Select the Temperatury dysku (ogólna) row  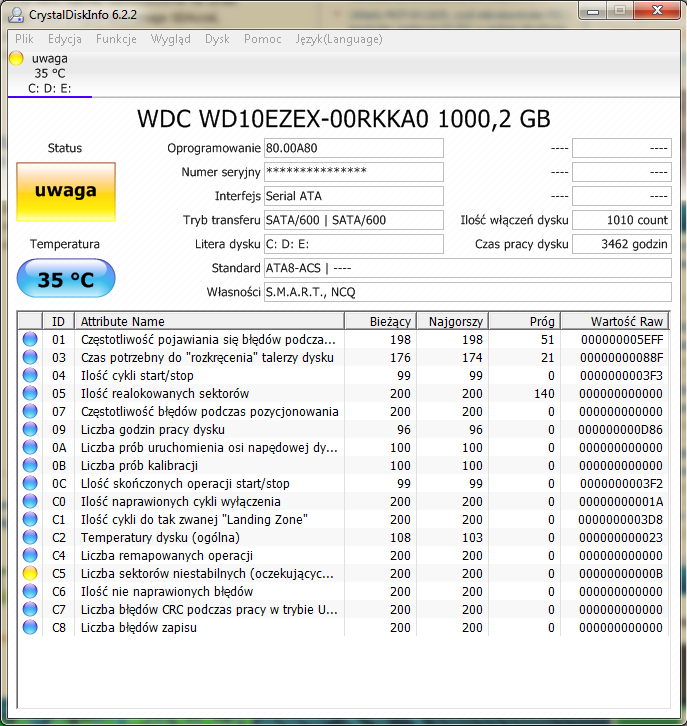tap(344, 538)
